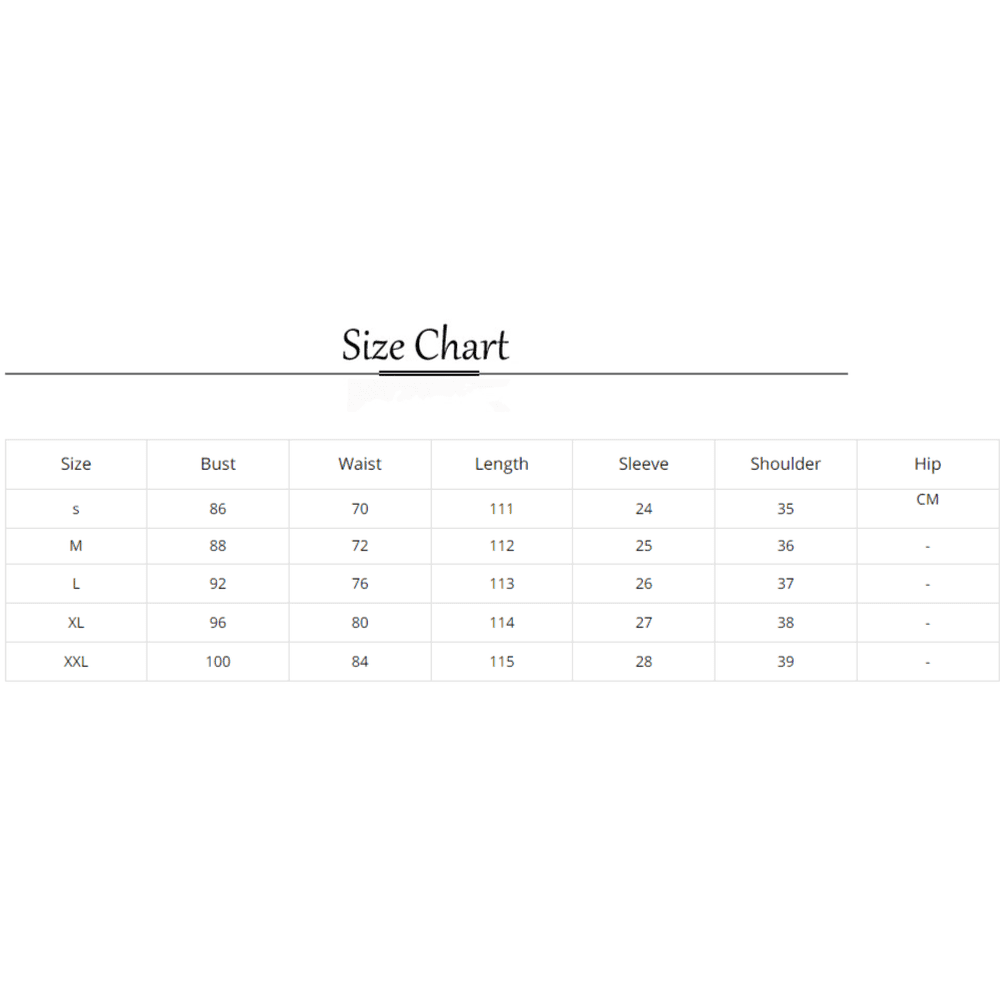Select the waist value 84

[360, 661]
